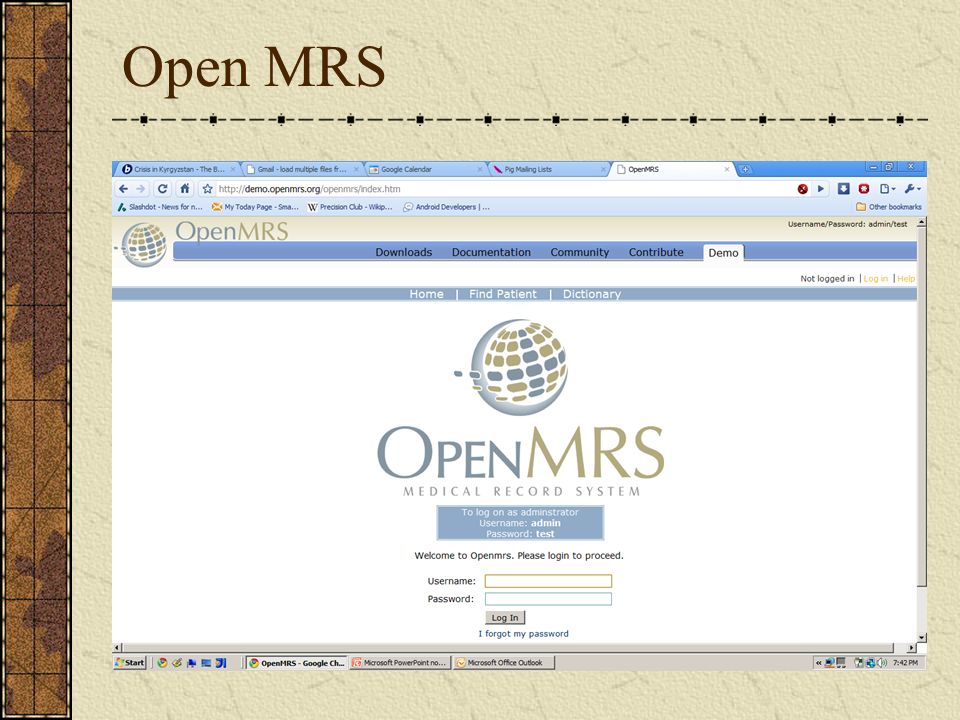Open Dictionary in the navigation bar

tap(591, 294)
